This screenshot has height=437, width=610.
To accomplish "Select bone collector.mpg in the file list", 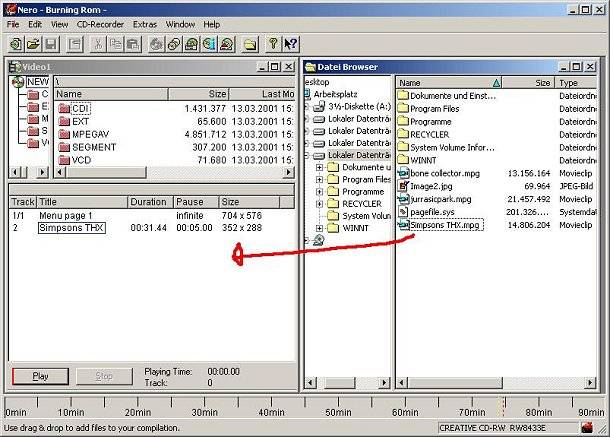I will pyautogui.click(x=445, y=173).
